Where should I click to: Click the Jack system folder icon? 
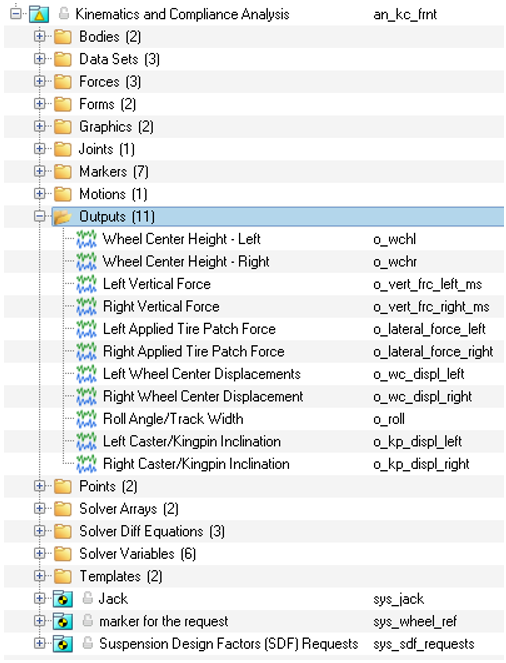(63, 599)
